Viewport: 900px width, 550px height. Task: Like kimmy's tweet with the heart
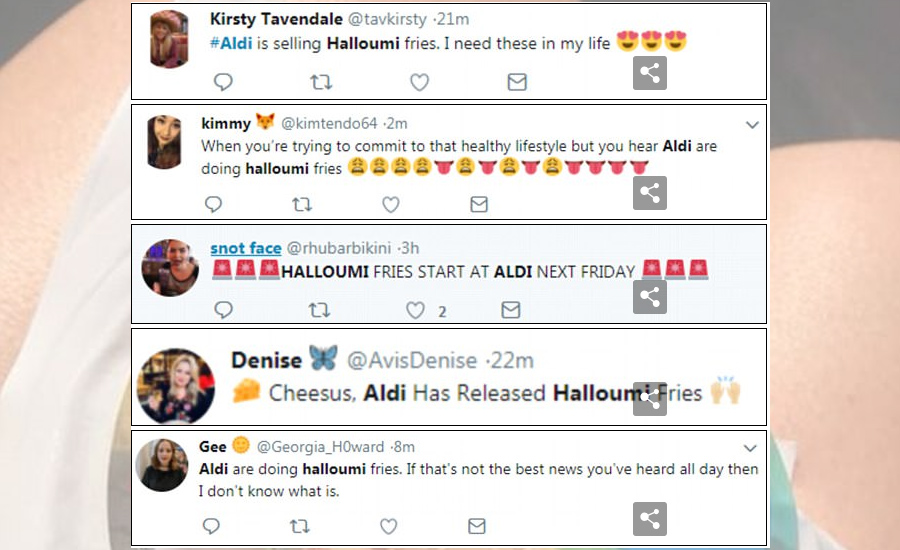pyautogui.click(x=391, y=204)
